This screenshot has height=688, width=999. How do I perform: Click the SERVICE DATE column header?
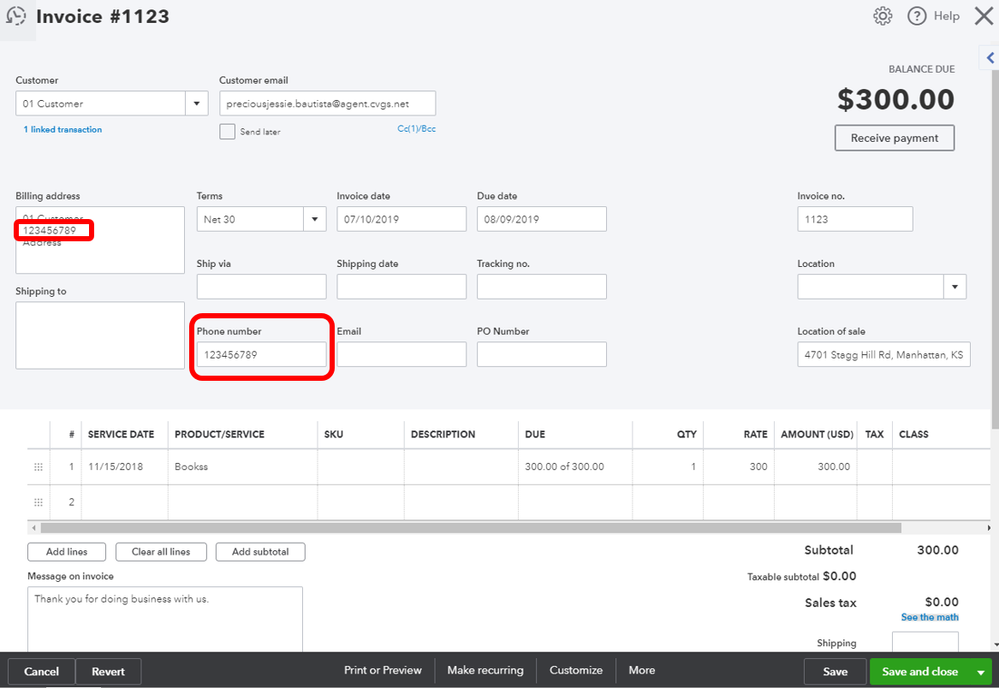[x=121, y=434]
